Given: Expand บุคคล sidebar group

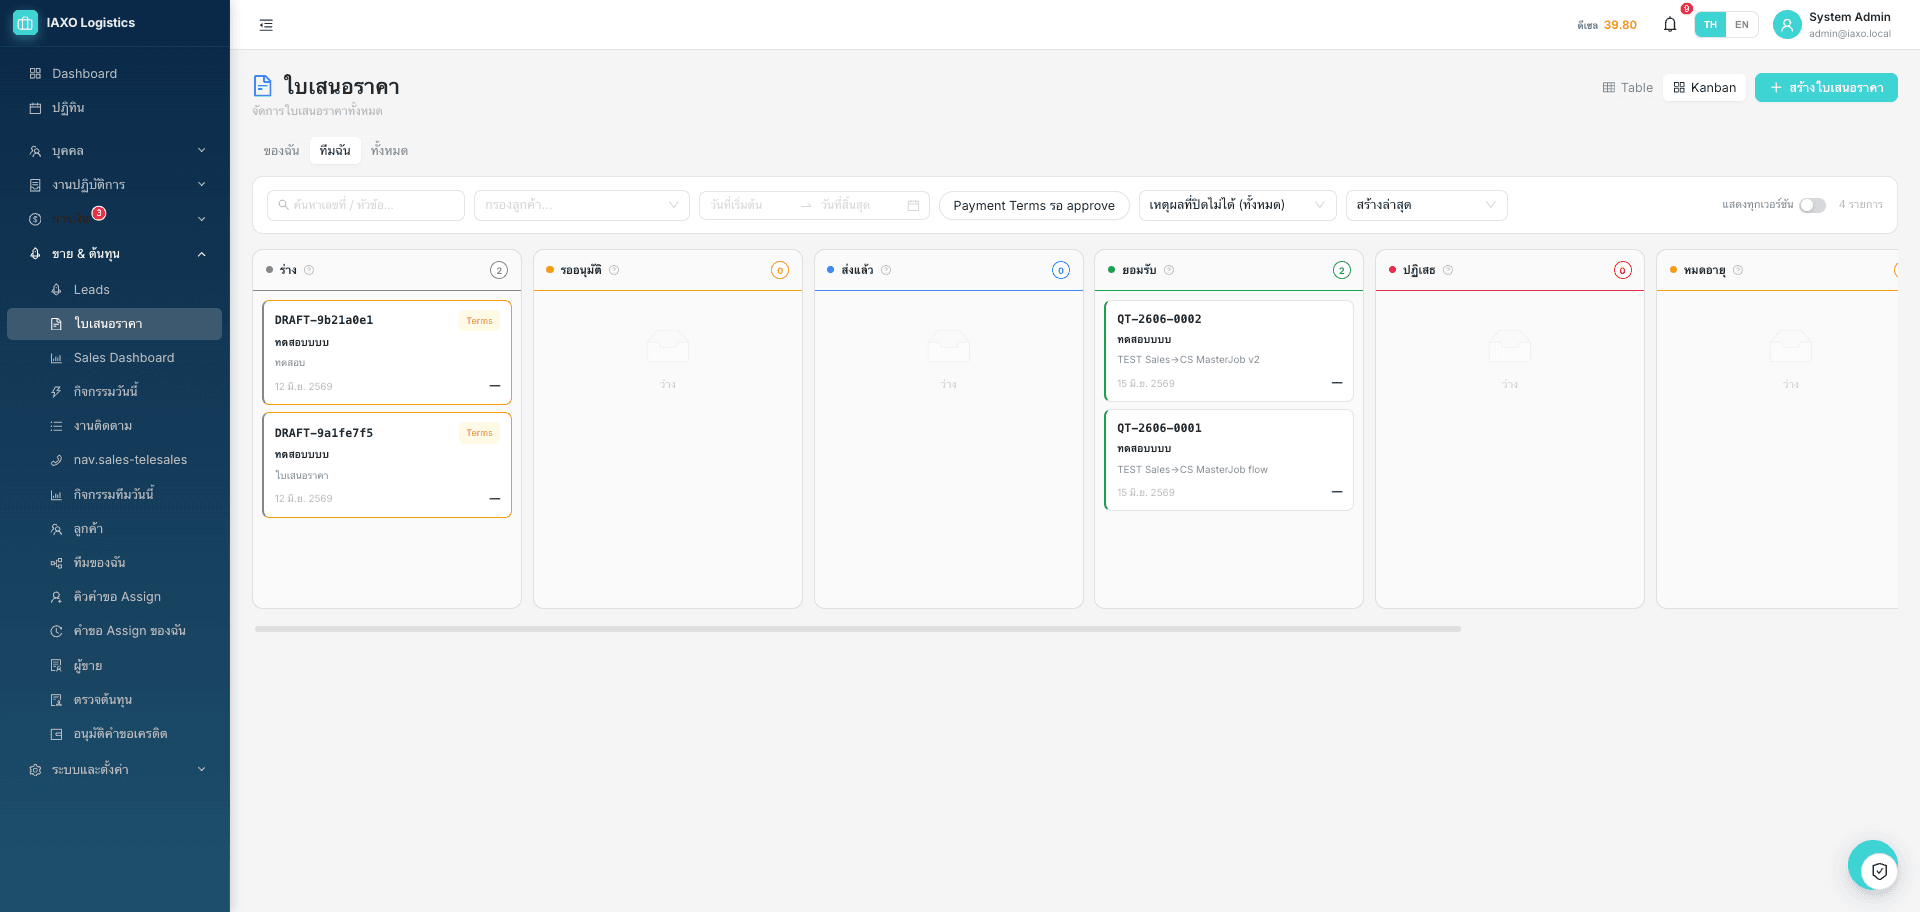Looking at the screenshot, I should [115, 151].
